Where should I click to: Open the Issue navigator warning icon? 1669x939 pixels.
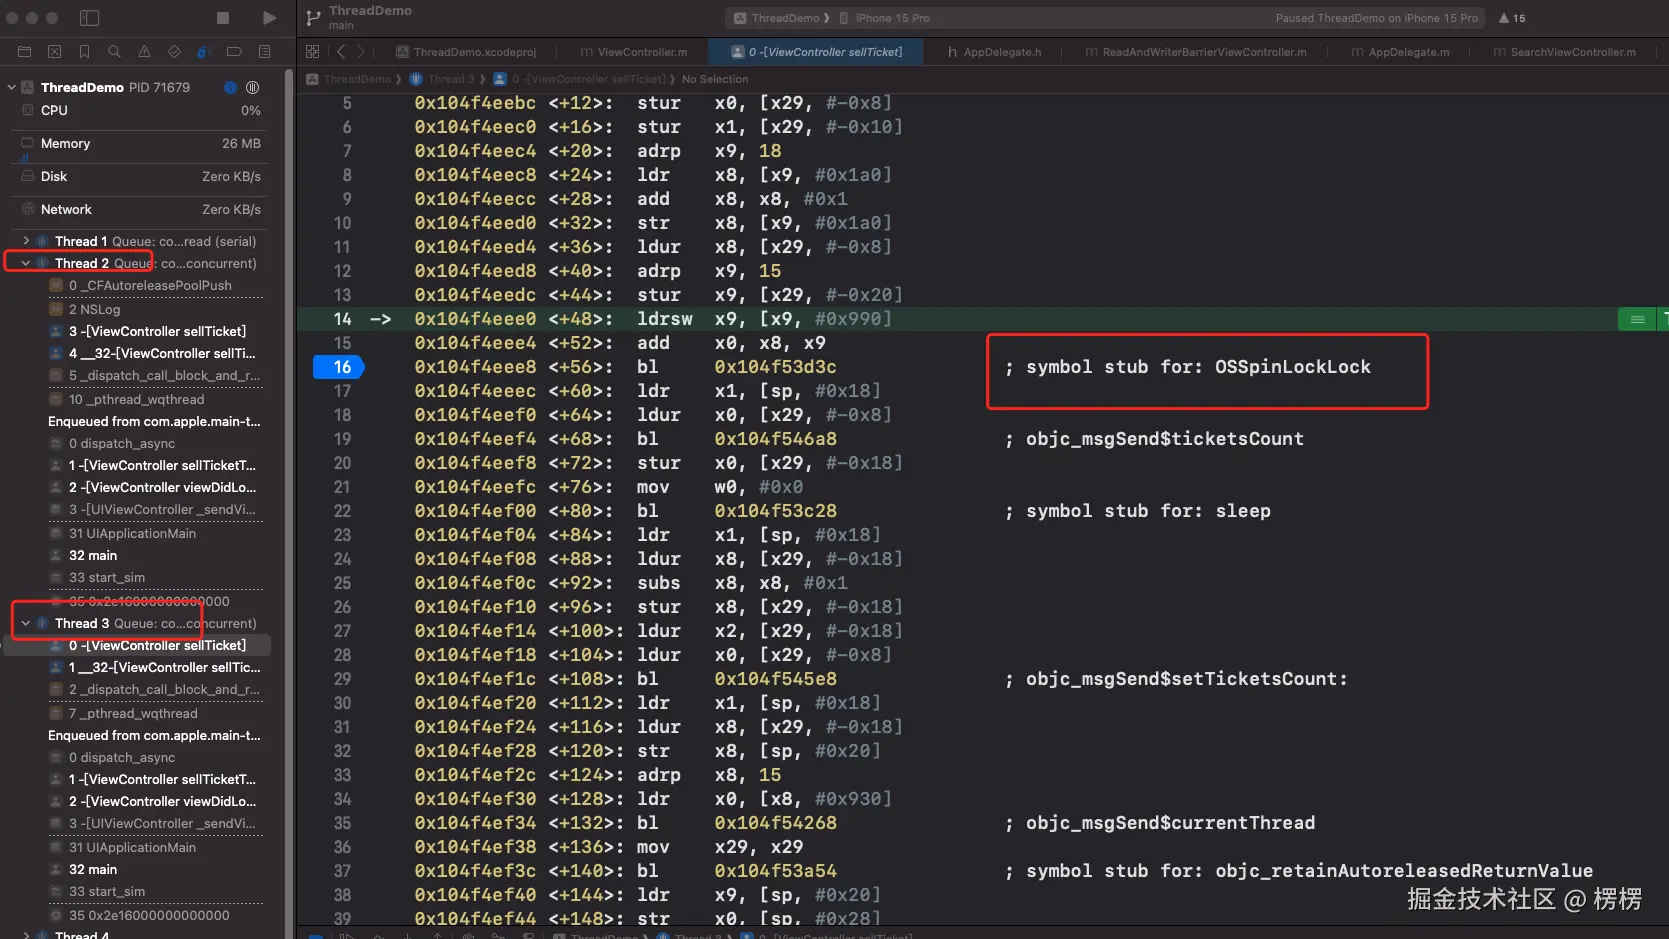click(x=145, y=52)
